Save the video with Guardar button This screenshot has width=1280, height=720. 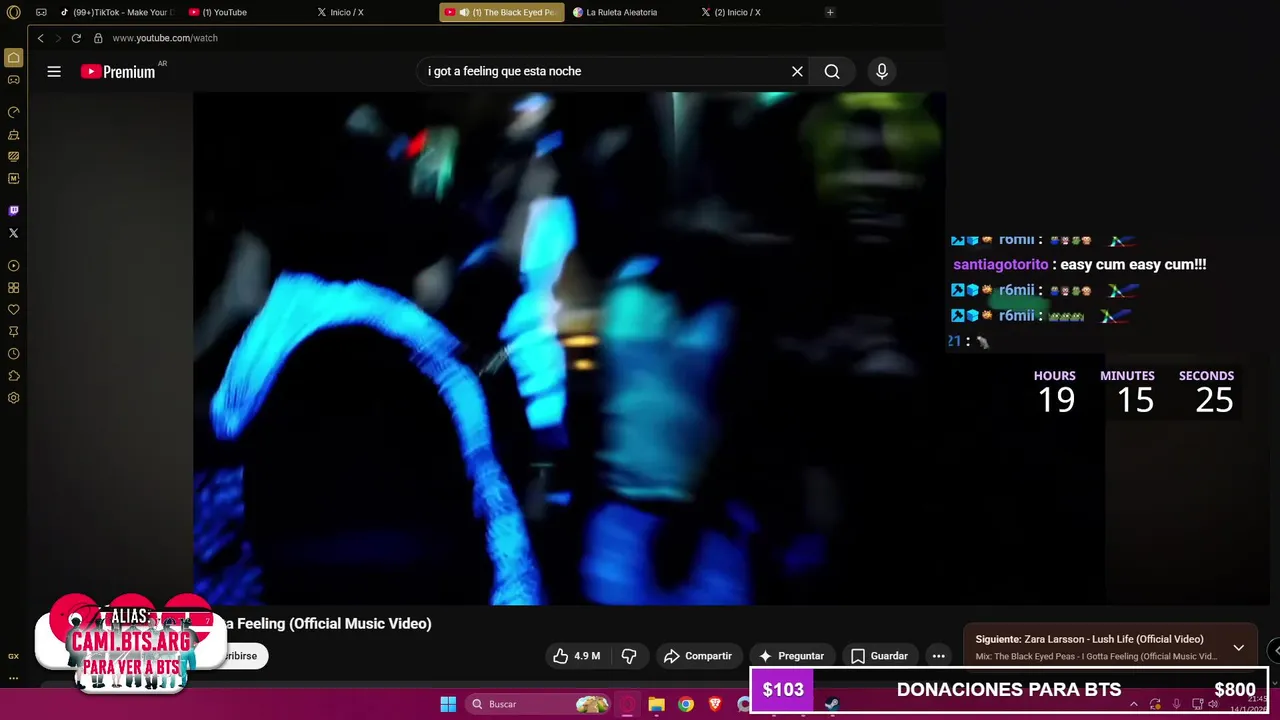(879, 656)
